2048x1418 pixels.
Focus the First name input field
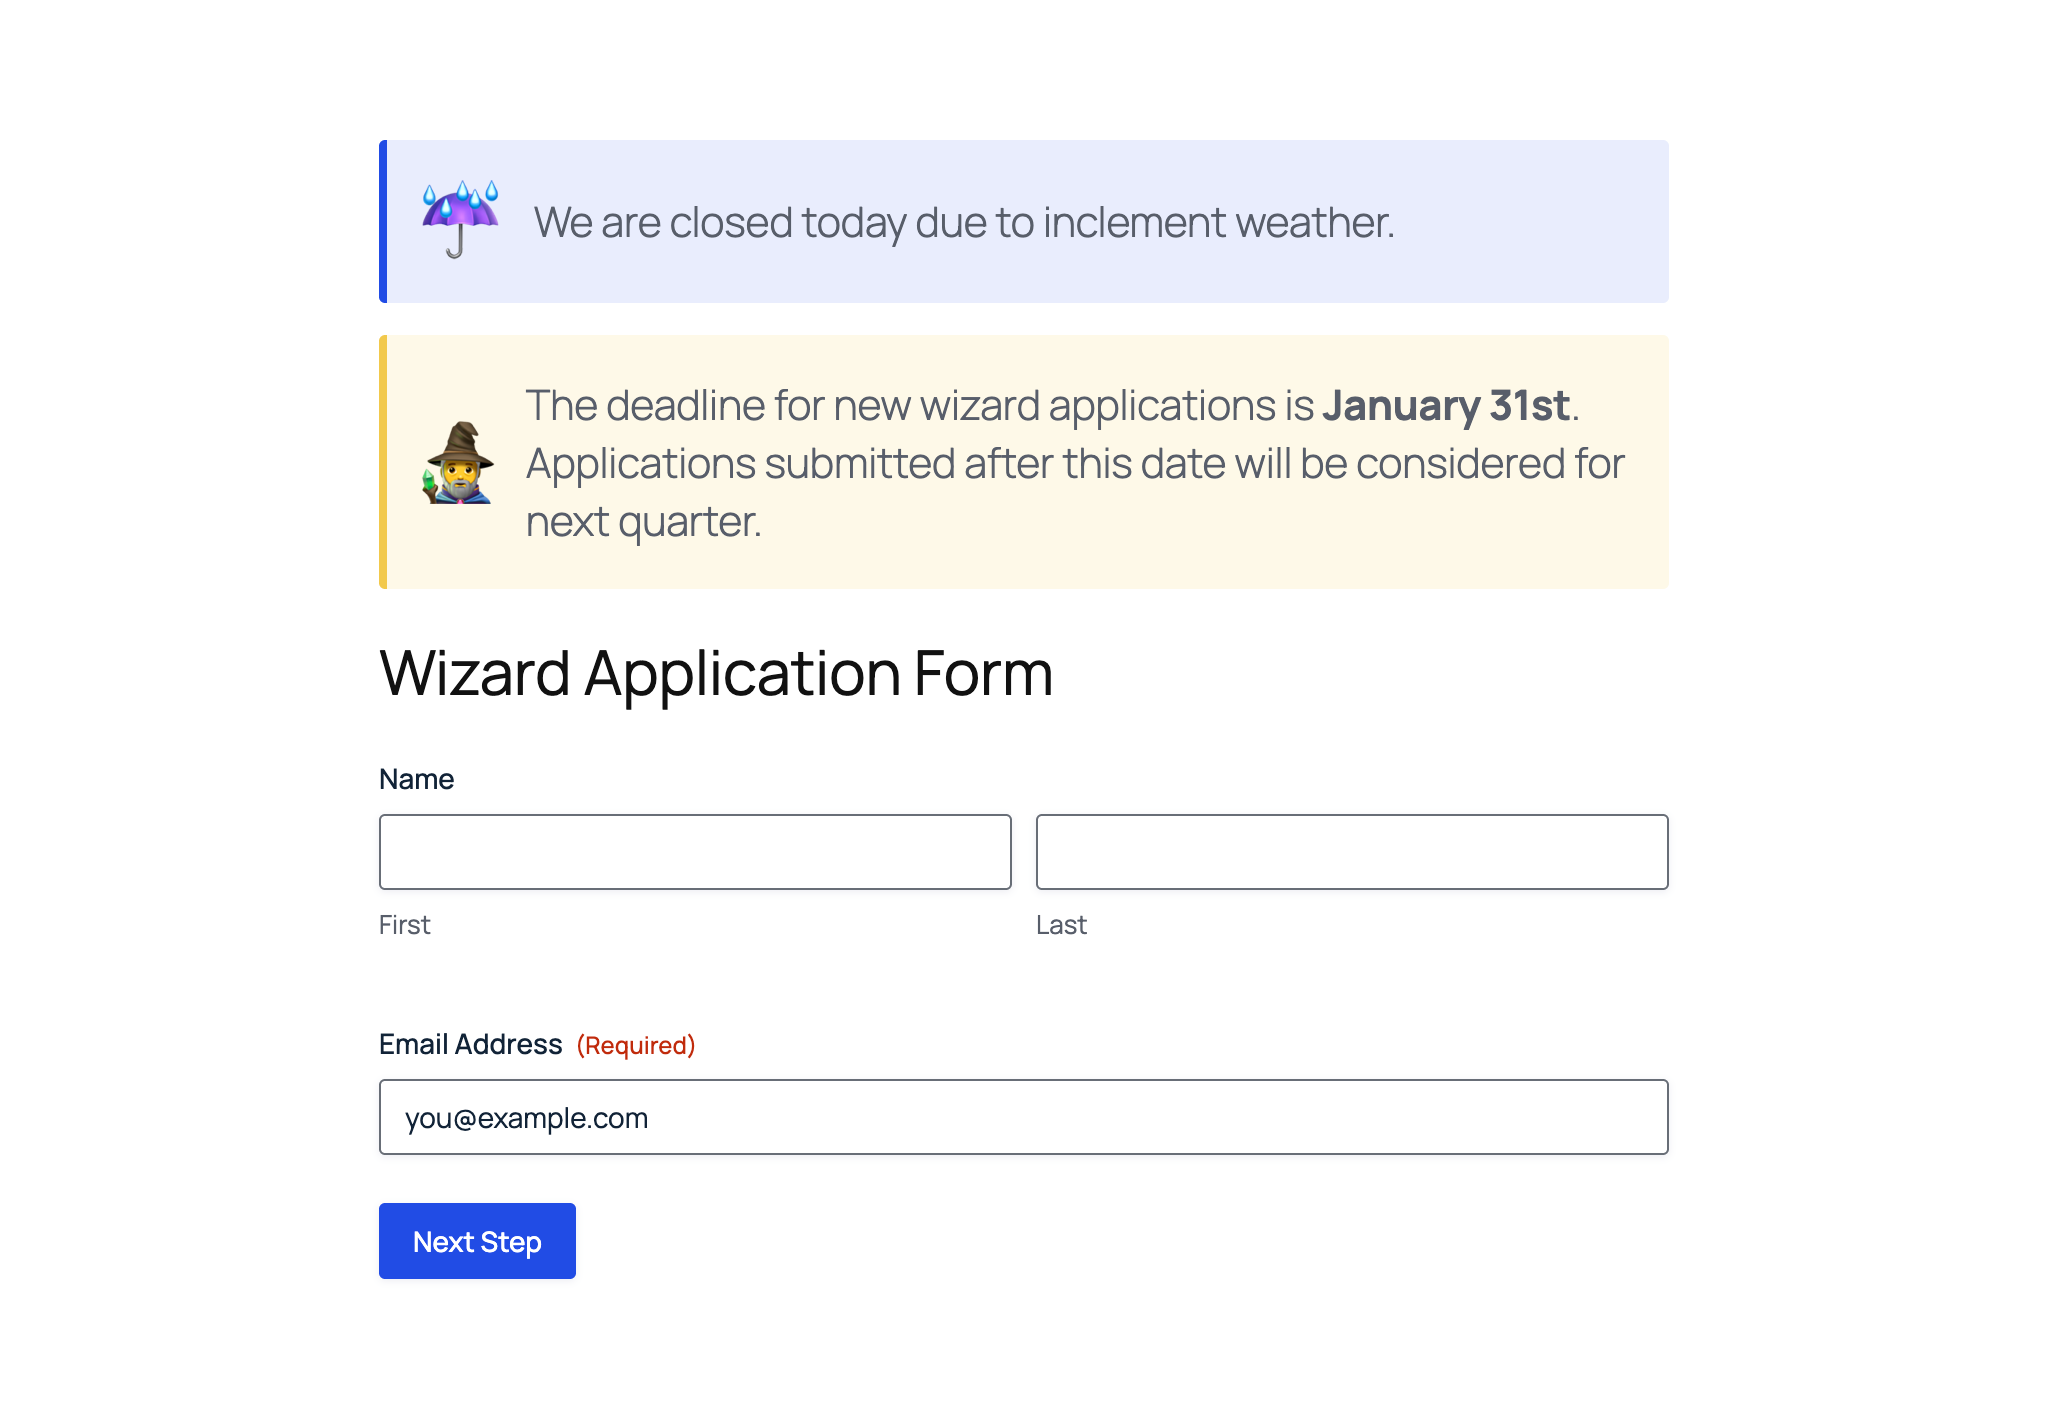point(695,852)
